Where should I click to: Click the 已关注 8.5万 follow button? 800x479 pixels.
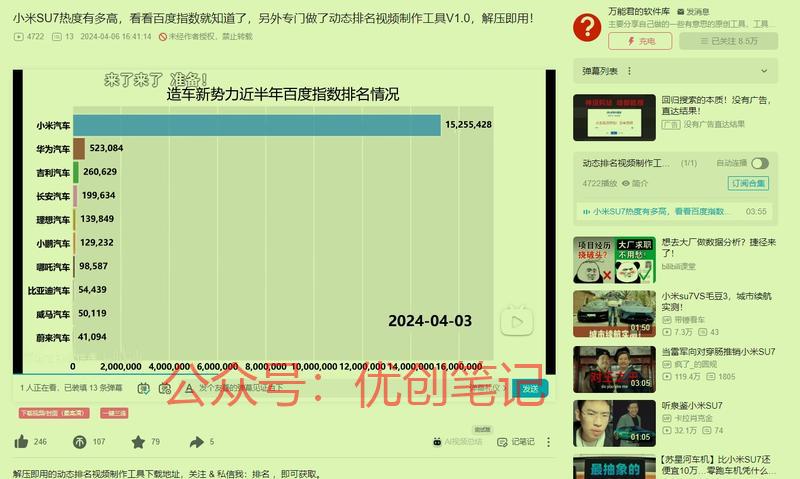729,41
